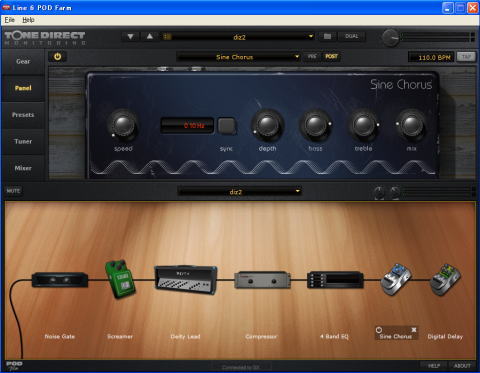Click the 110.0 BPM tempo field
The image size is (480, 373).
pos(431,57)
